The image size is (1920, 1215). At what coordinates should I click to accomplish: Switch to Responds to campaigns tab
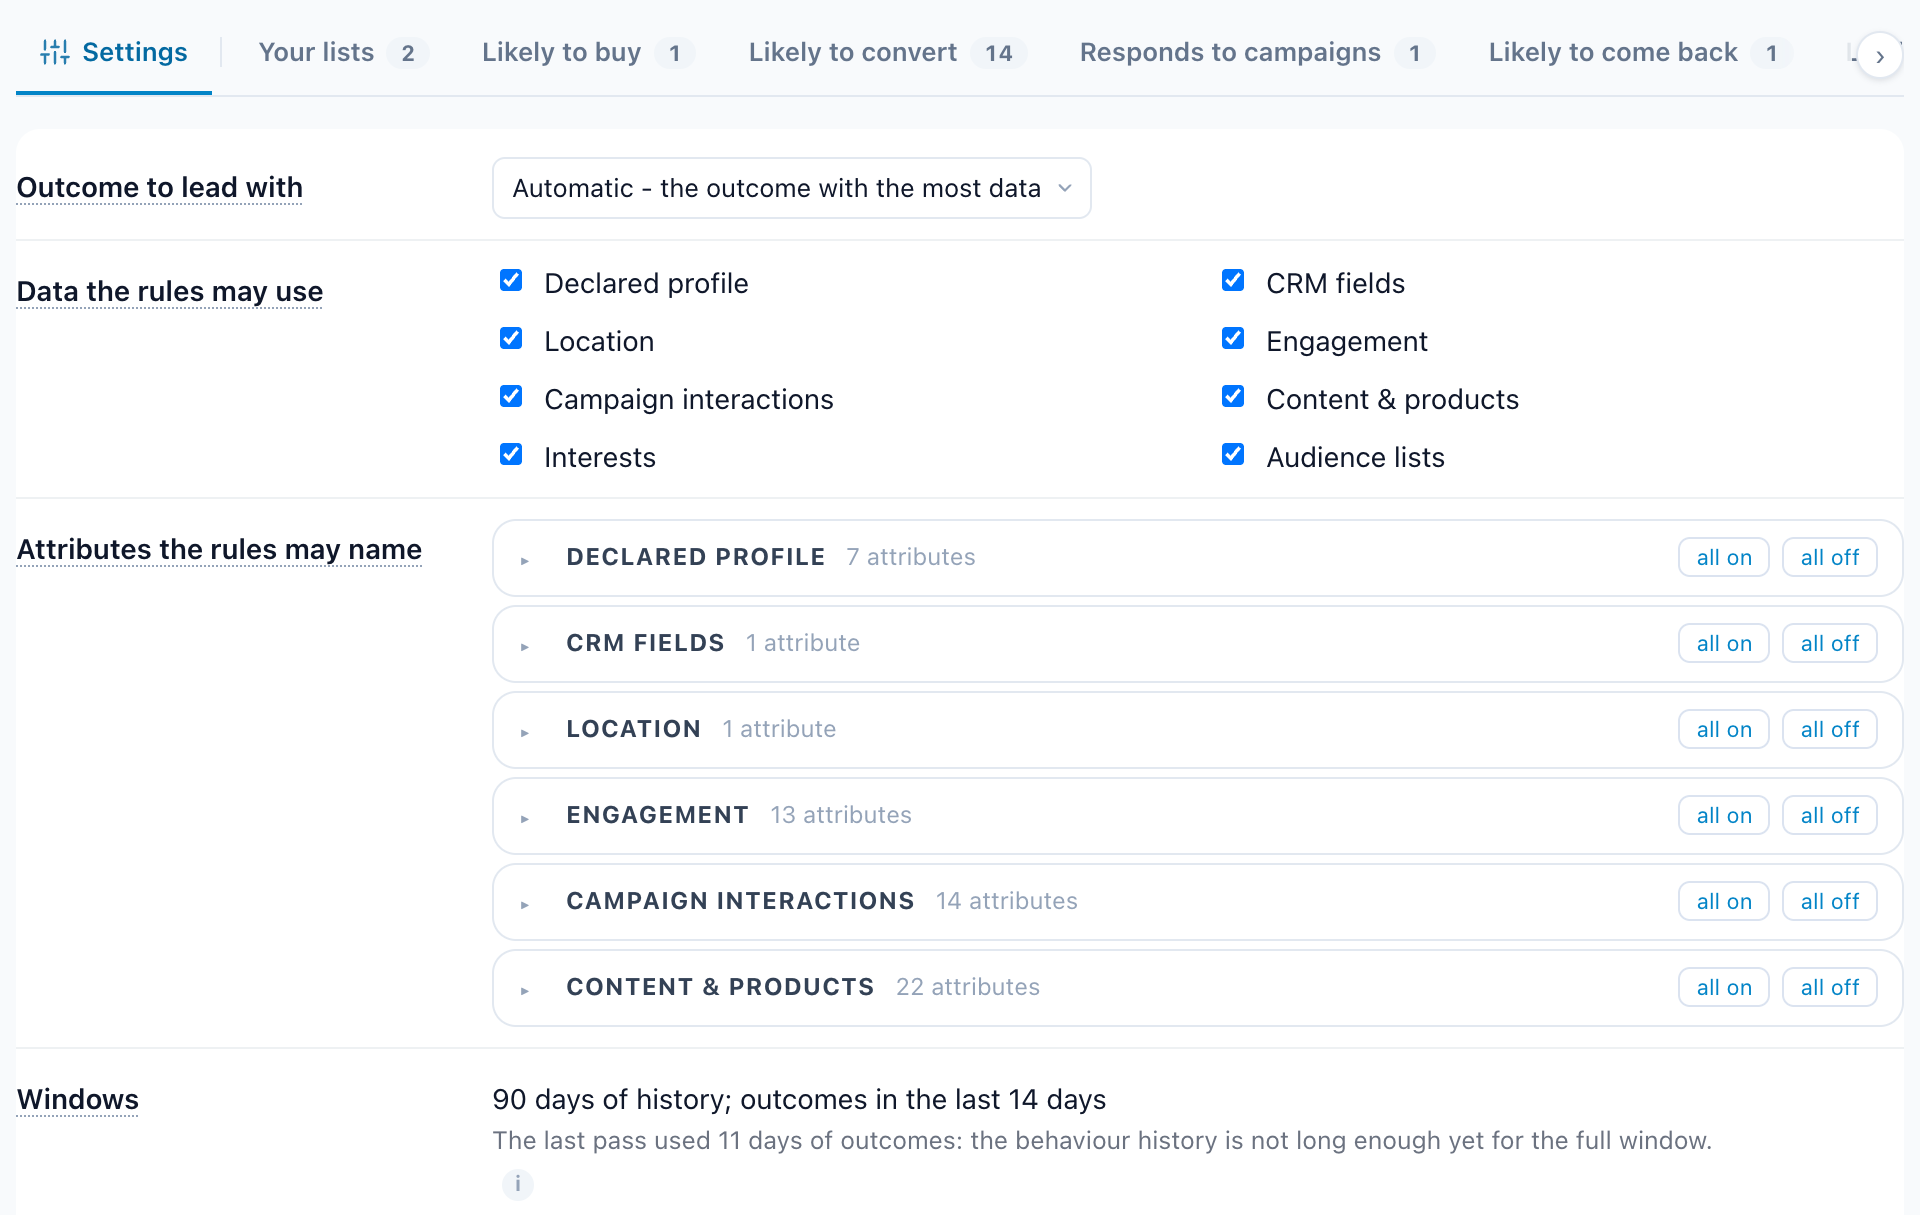[x=1256, y=52]
